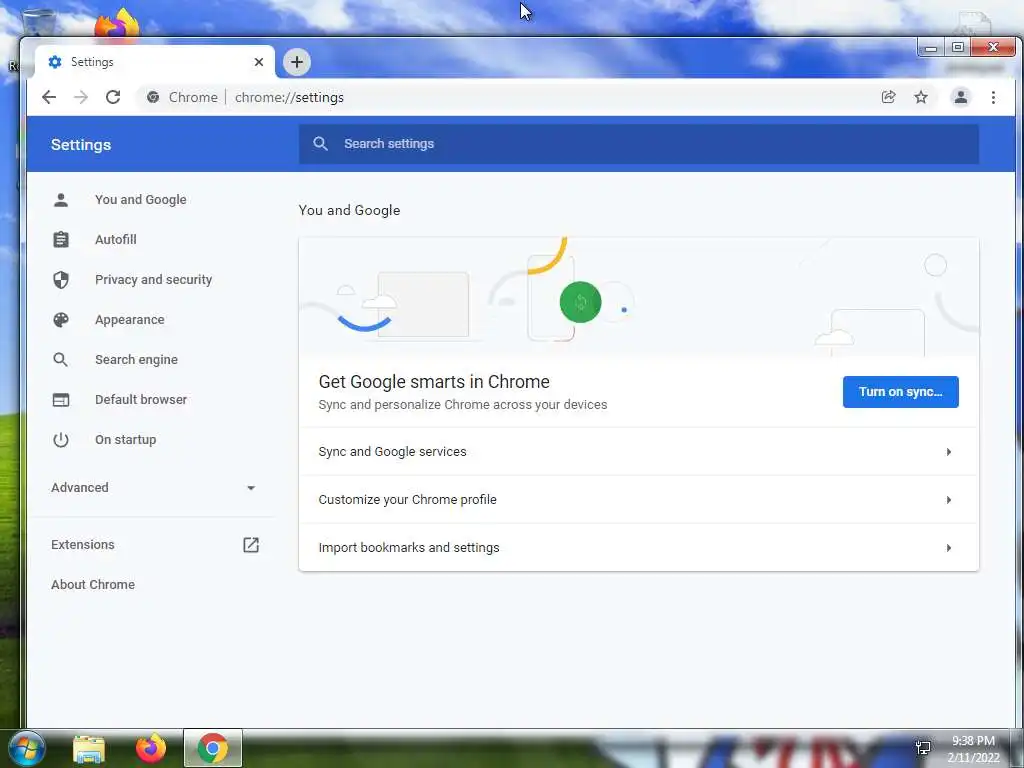Click the external-link icon beside Extensions
The height and width of the screenshot is (768, 1024).
[251, 545]
